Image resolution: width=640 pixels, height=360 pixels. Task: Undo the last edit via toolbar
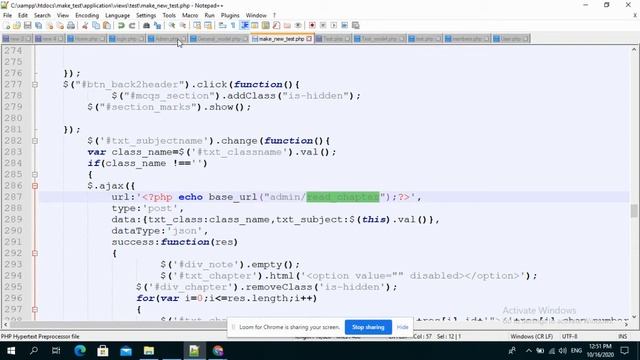(x=121, y=25)
